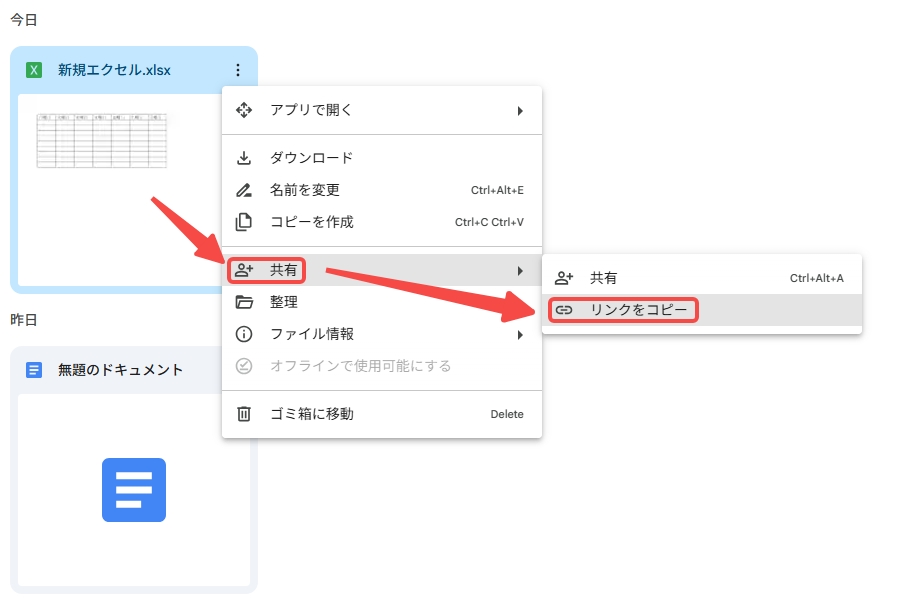Click the title 無題のドキュメント

pyautogui.click(x=121, y=370)
